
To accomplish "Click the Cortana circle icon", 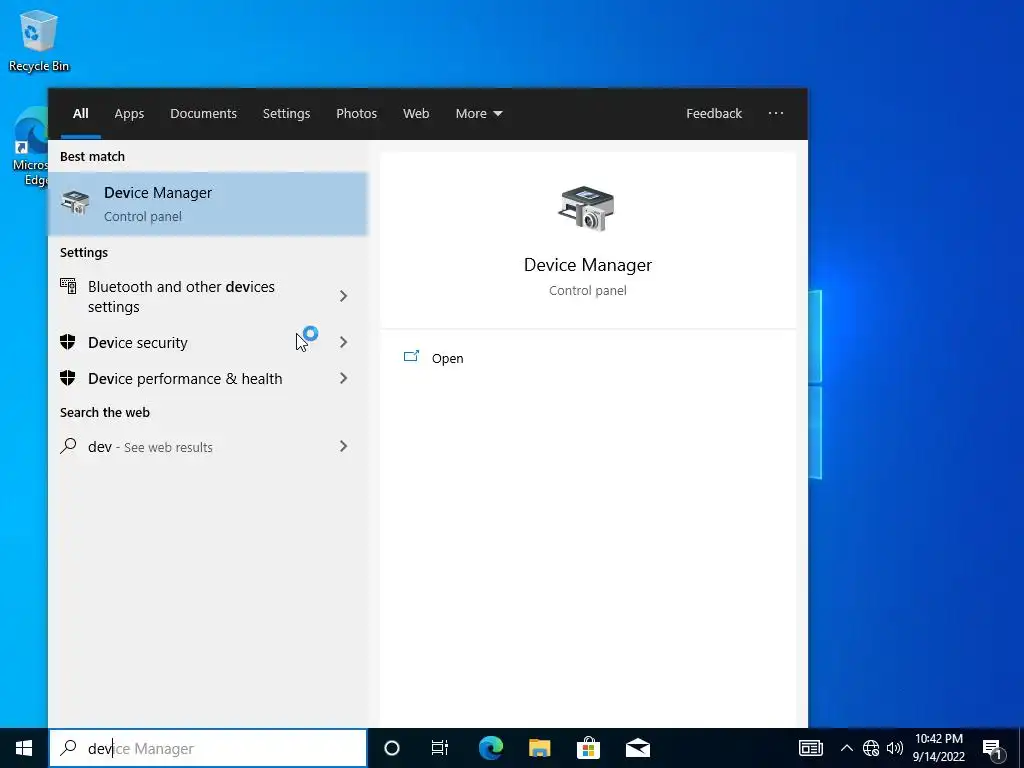I will click(x=391, y=748).
